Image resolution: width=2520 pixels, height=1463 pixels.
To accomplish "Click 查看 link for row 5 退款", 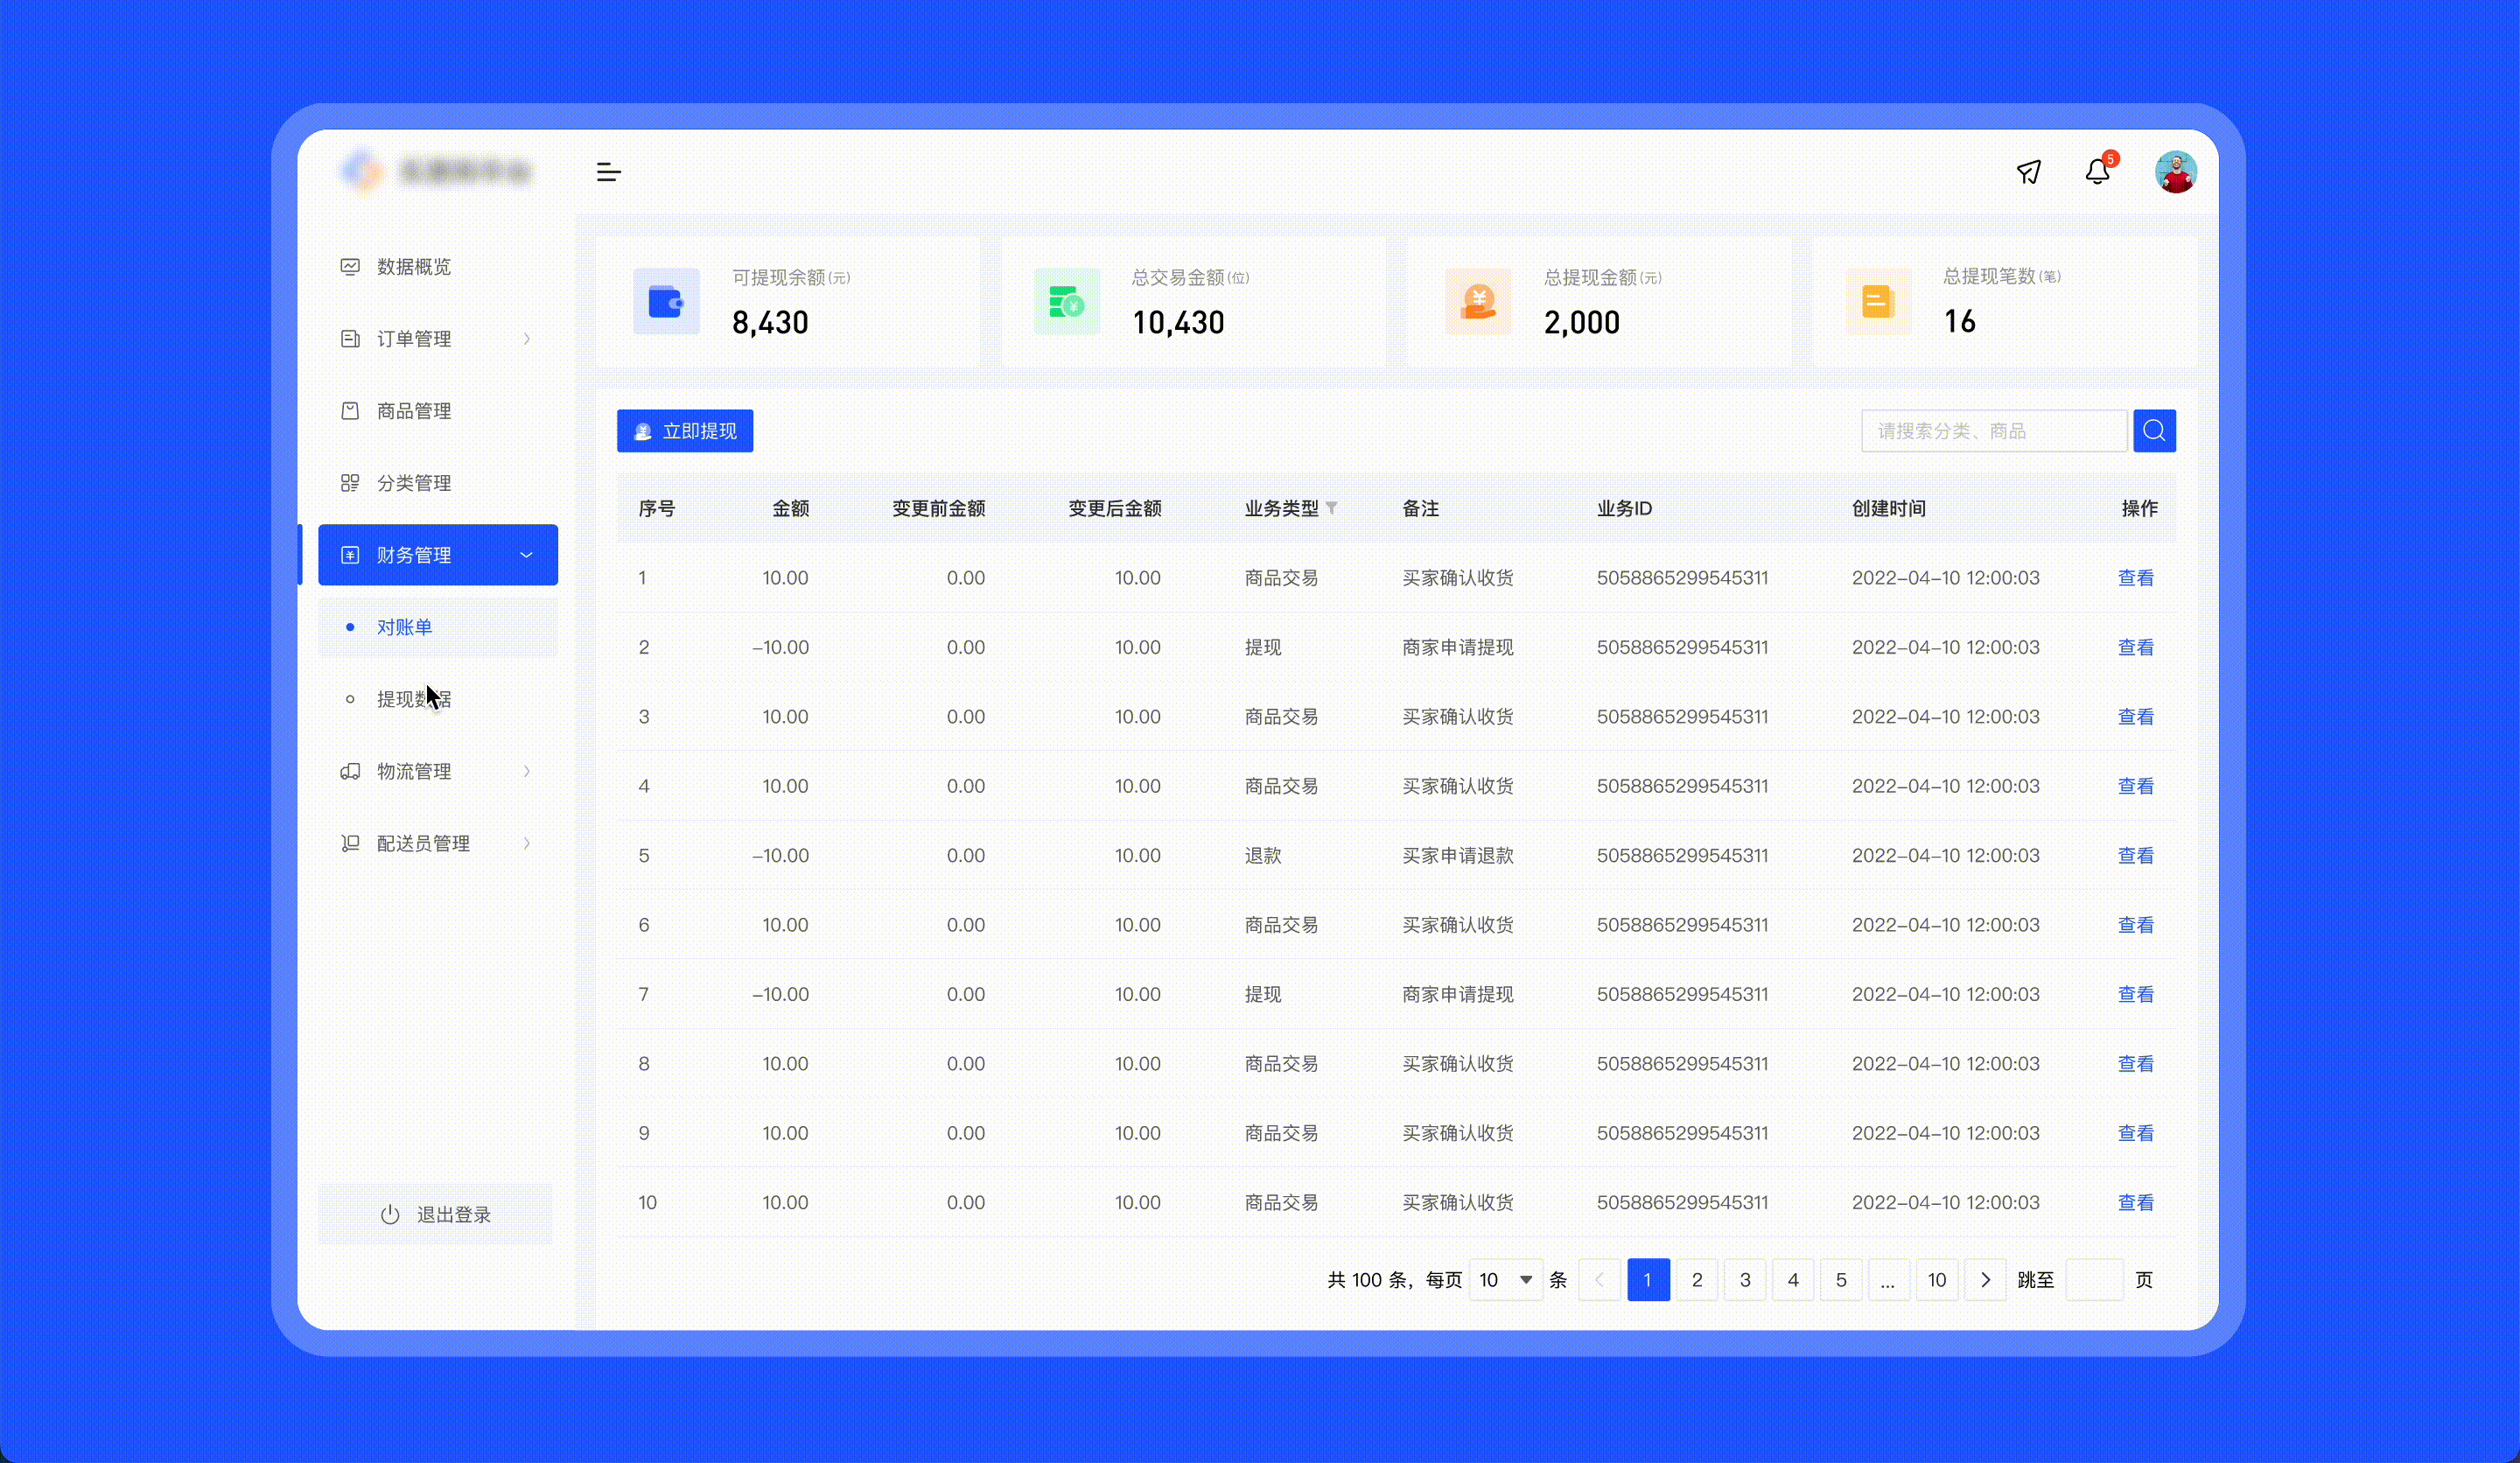I will [2135, 855].
